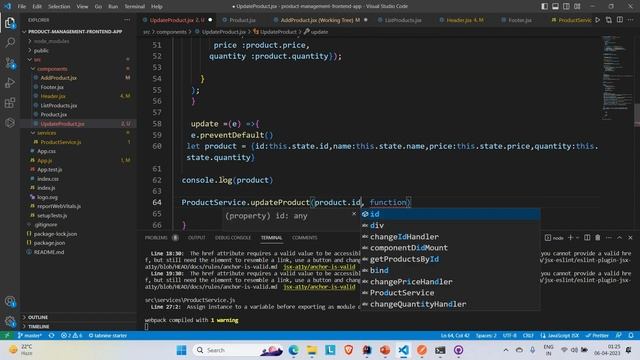The width and height of the screenshot is (640, 360).
Task: Kill terminal with trash icon
Action: 598,238
